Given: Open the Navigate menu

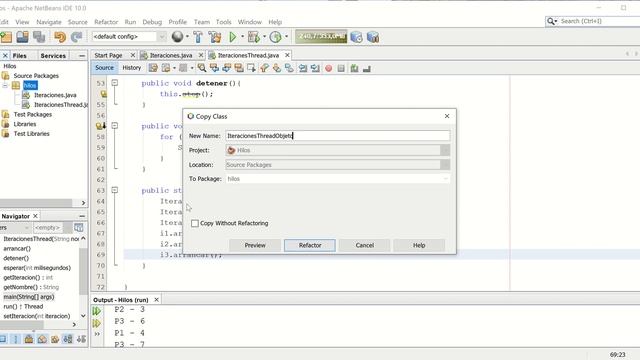Looking at the screenshot, I should (x=49, y=22).
